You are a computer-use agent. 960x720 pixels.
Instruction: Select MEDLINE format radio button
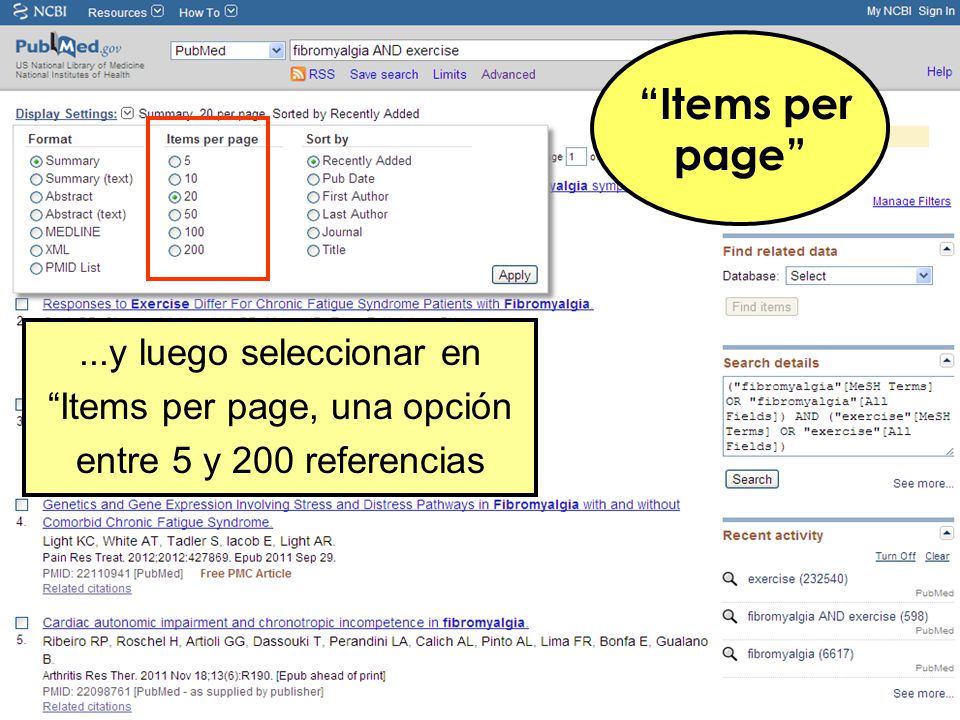tap(36, 233)
